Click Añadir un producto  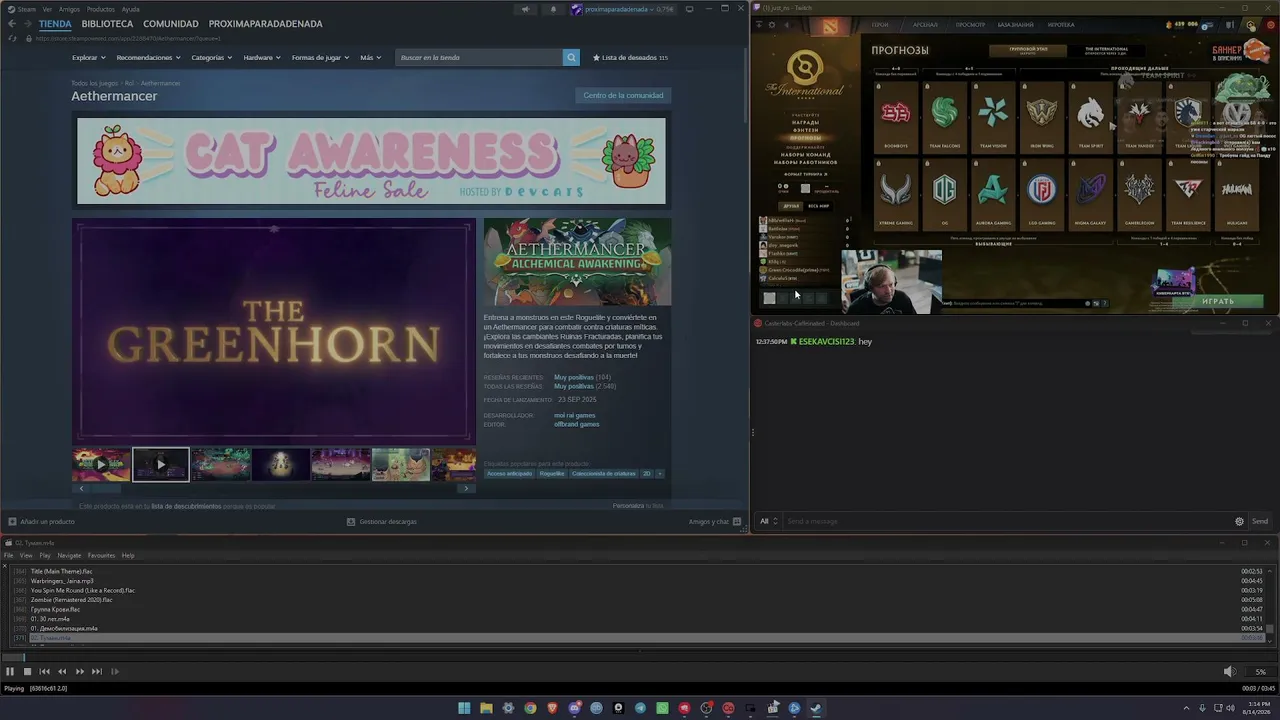coord(41,521)
